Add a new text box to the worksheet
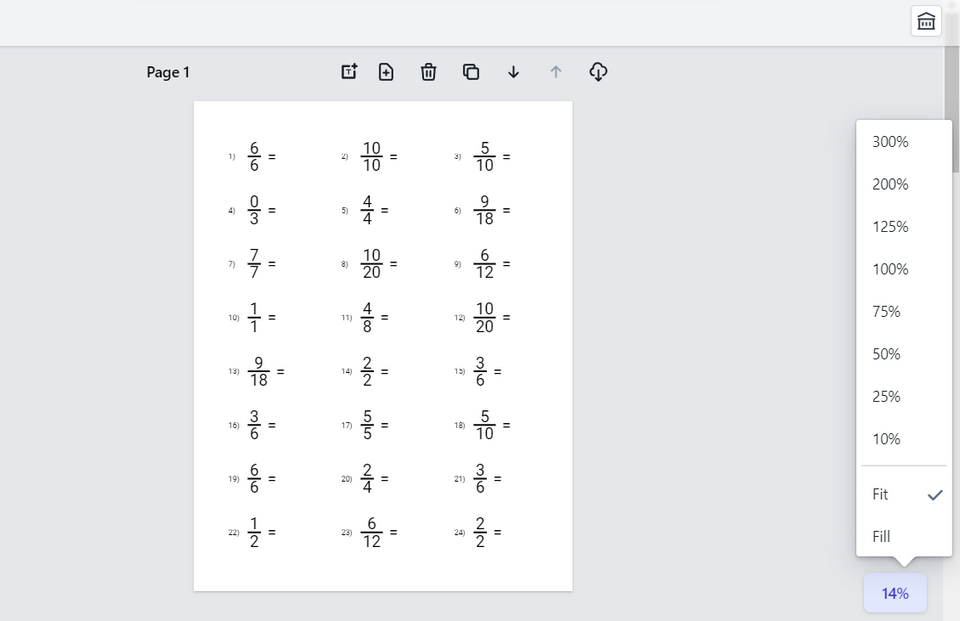 pos(348,71)
